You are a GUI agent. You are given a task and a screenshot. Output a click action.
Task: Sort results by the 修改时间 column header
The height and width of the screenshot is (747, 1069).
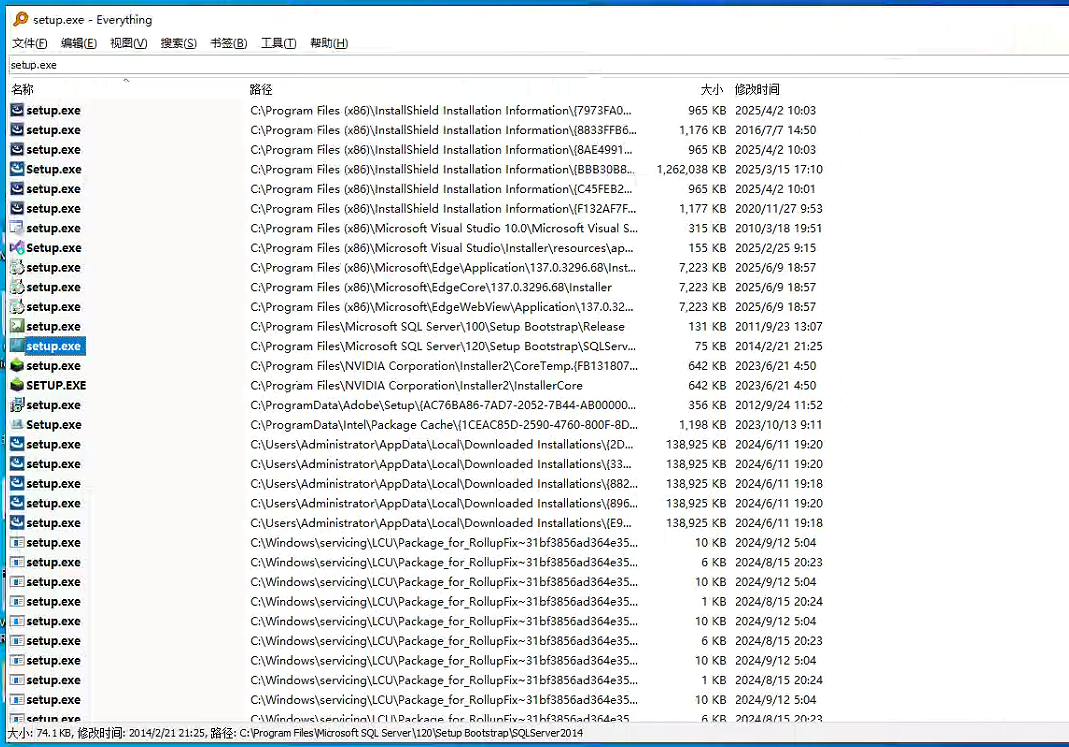757,89
